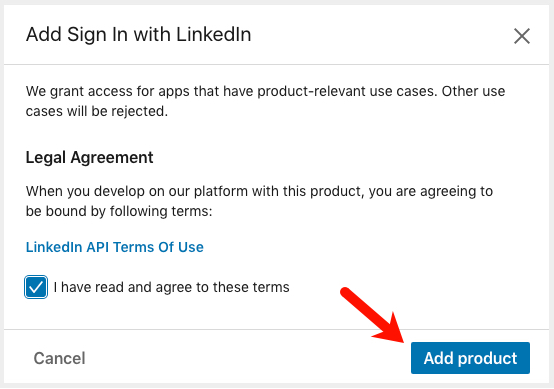Image resolution: width=554 pixels, height=389 pixels.
Task: Click the 'I have read and agree' label
Action: pyautogui.click(x=171, y=287)
